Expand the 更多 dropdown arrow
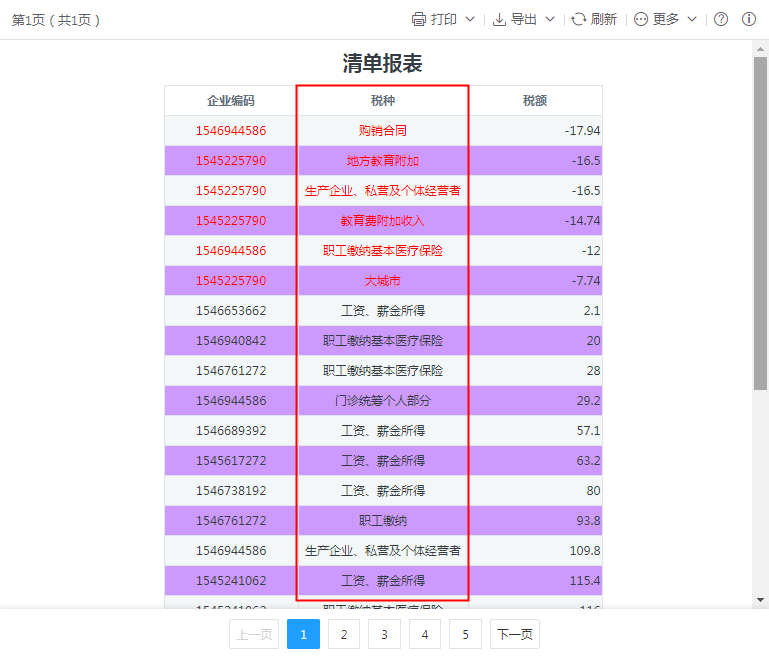Screen dimensions: 769x659 tap(692, 20)
